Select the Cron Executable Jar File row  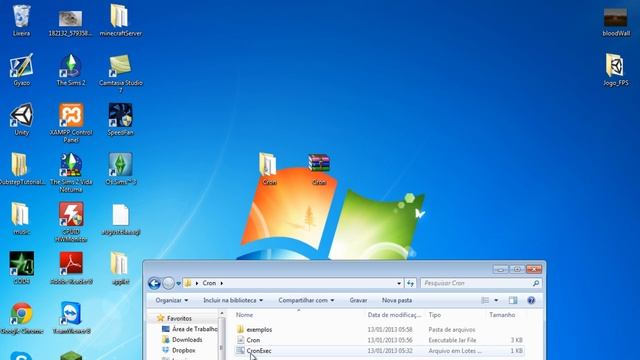[x=380, y=340]
